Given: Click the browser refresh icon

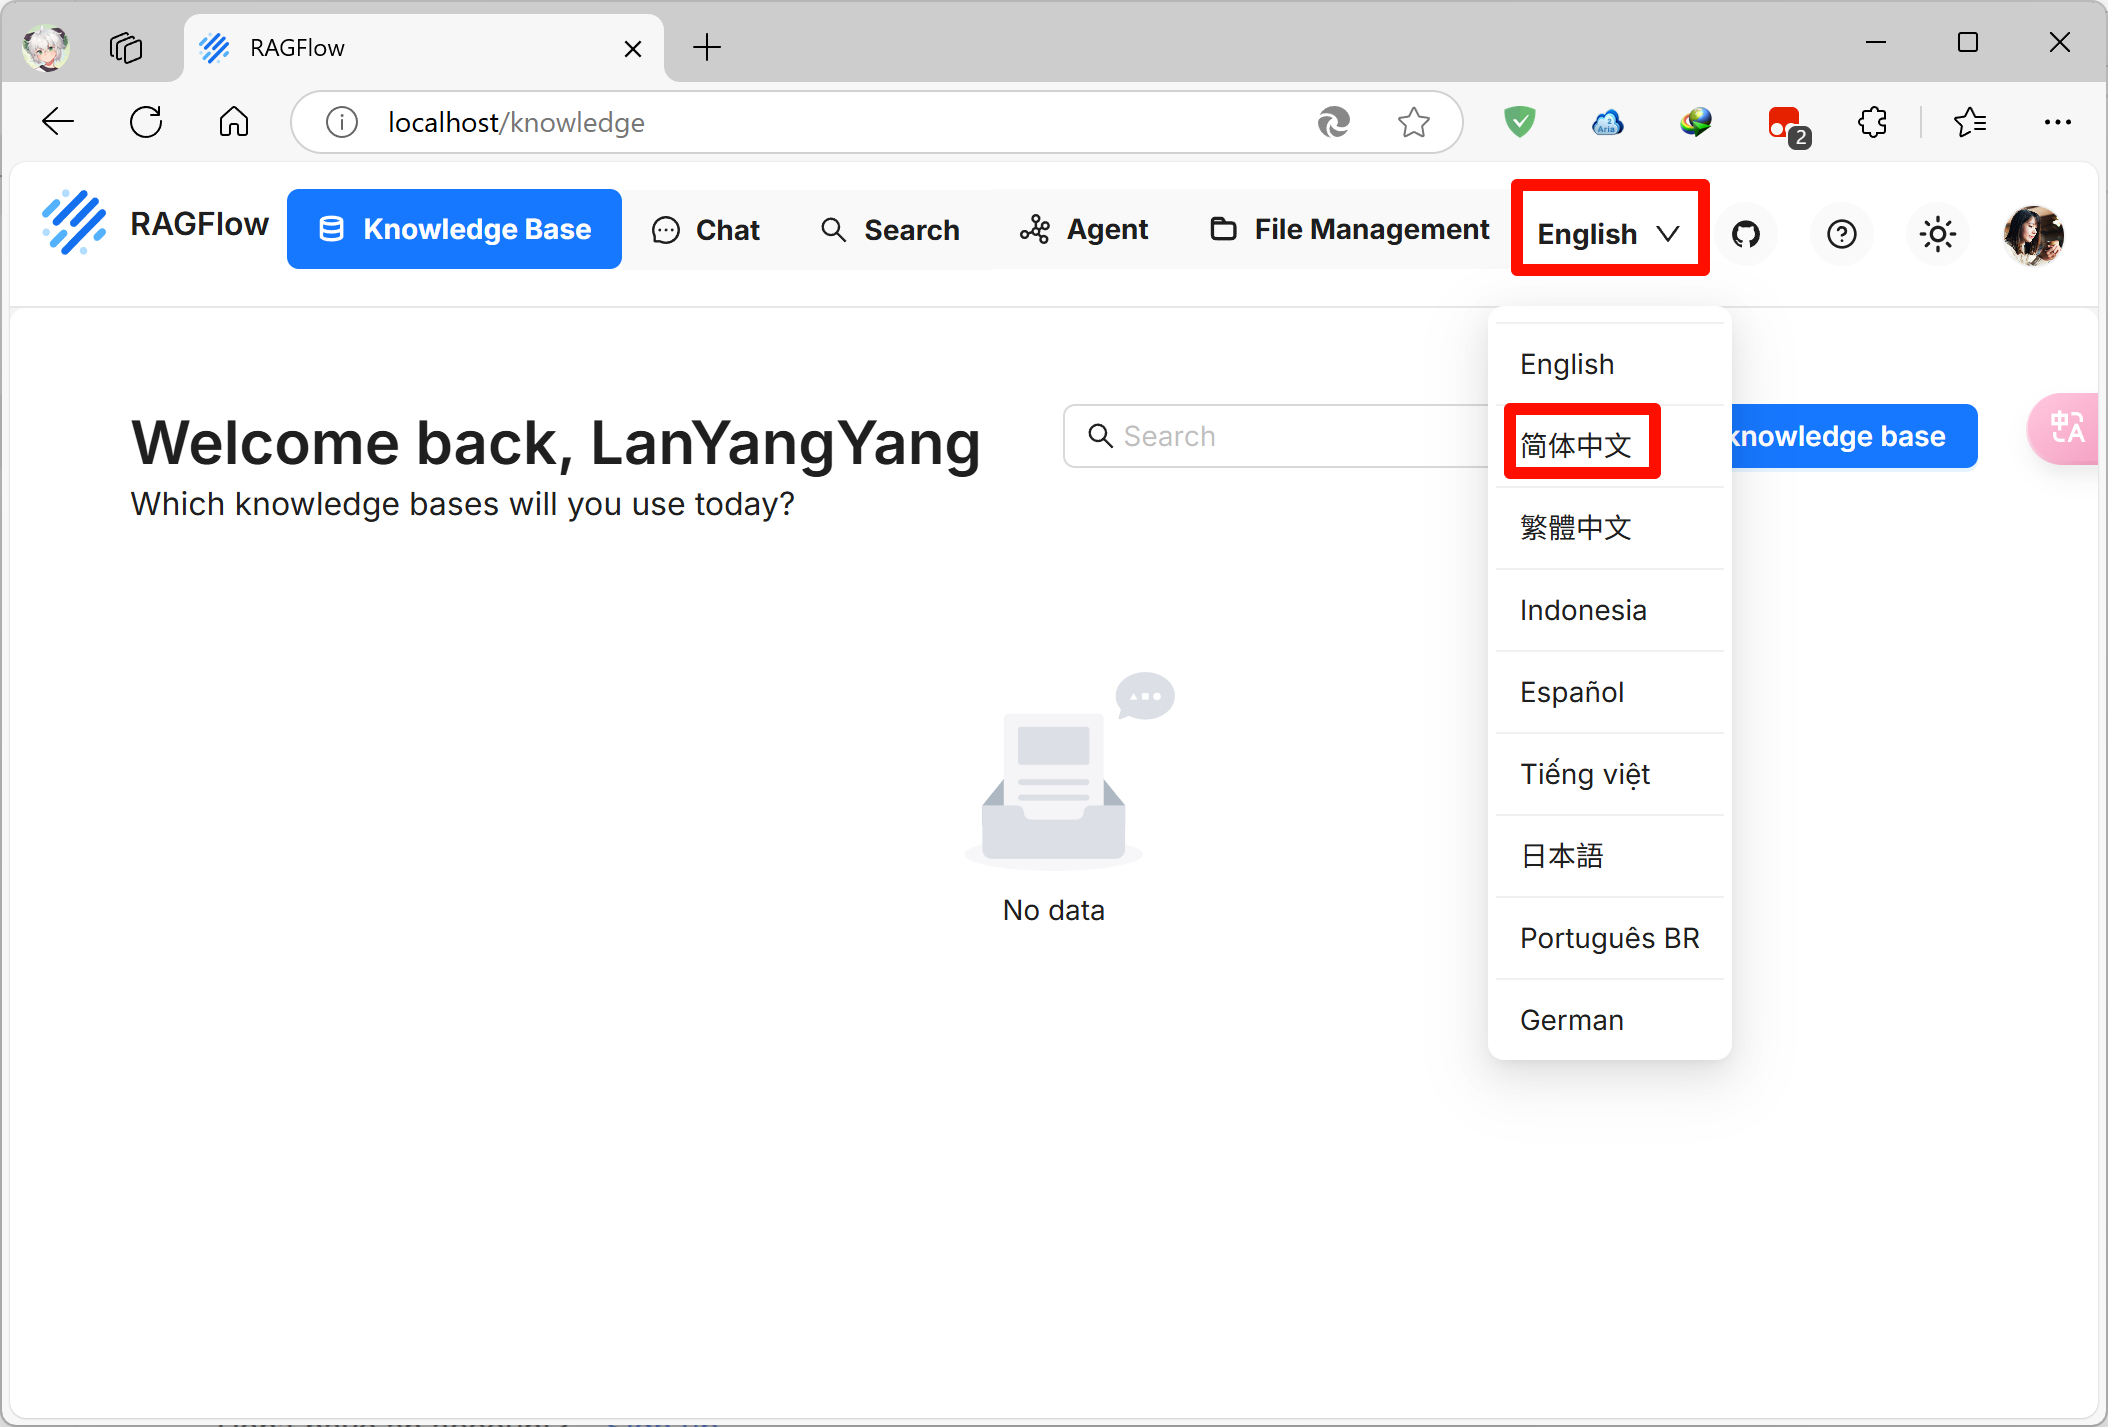Looking at the screenshot, I should click(x=146, y=122).
